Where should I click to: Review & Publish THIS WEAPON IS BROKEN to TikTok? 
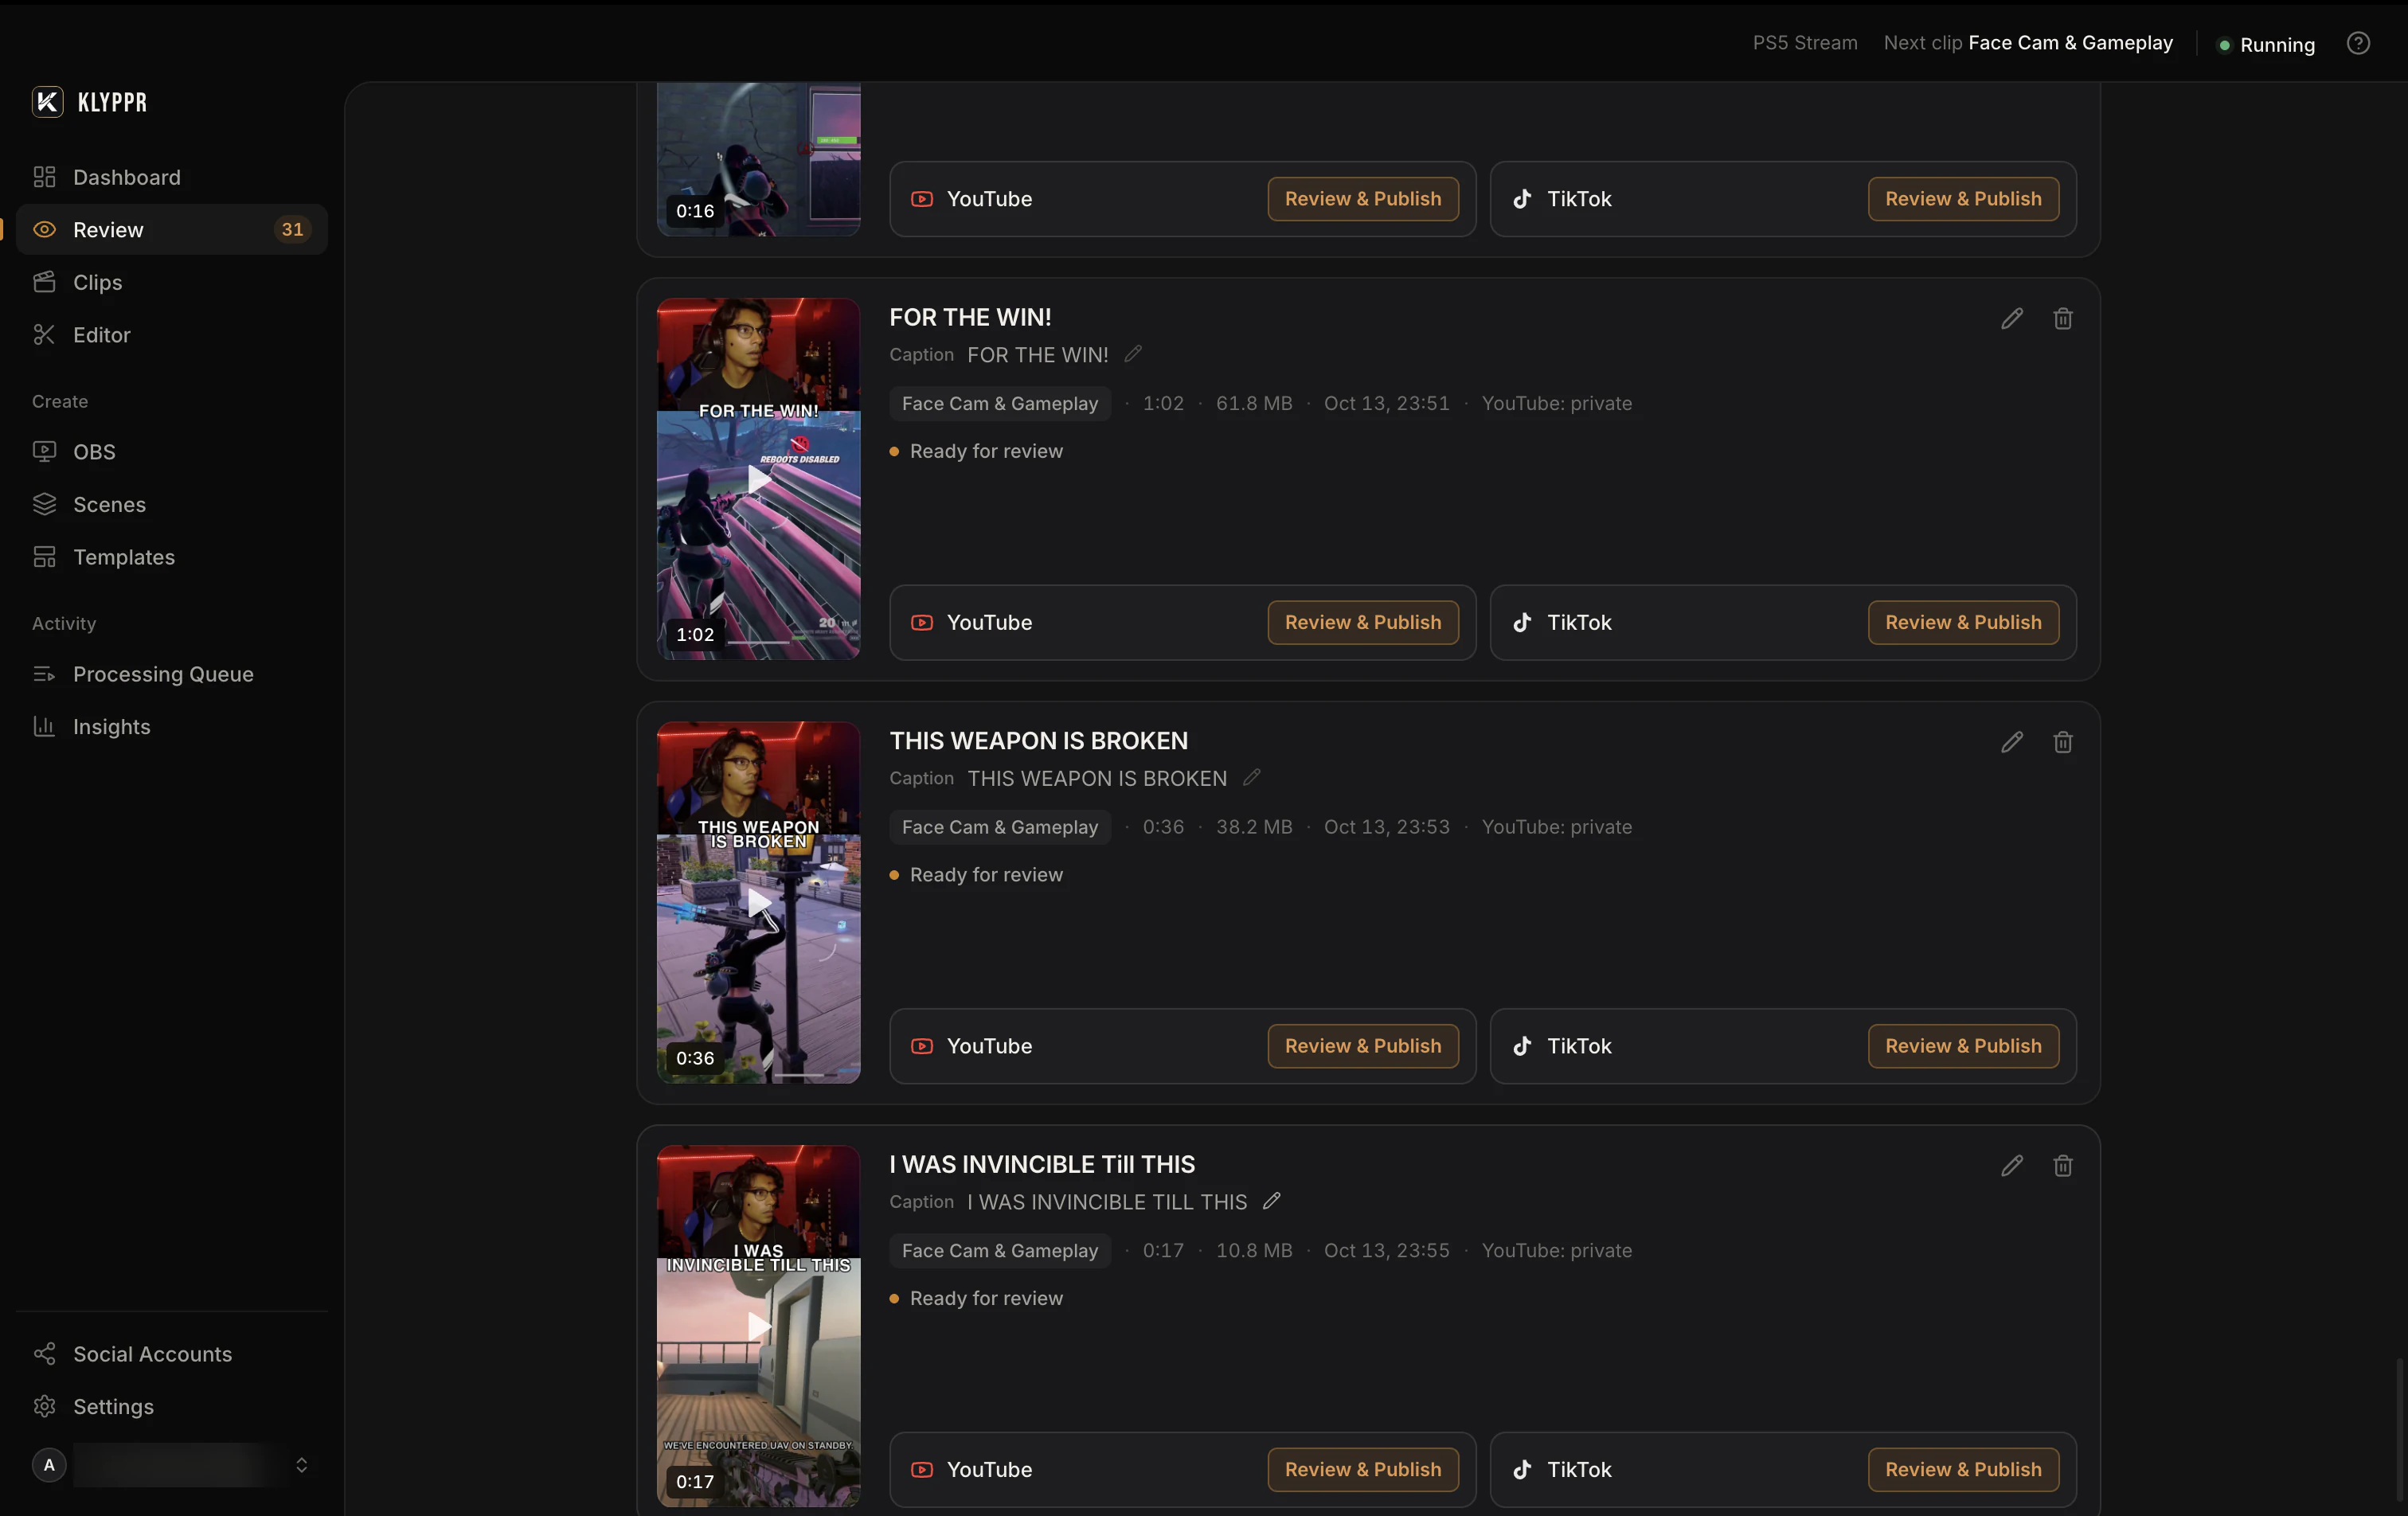1963,1045
